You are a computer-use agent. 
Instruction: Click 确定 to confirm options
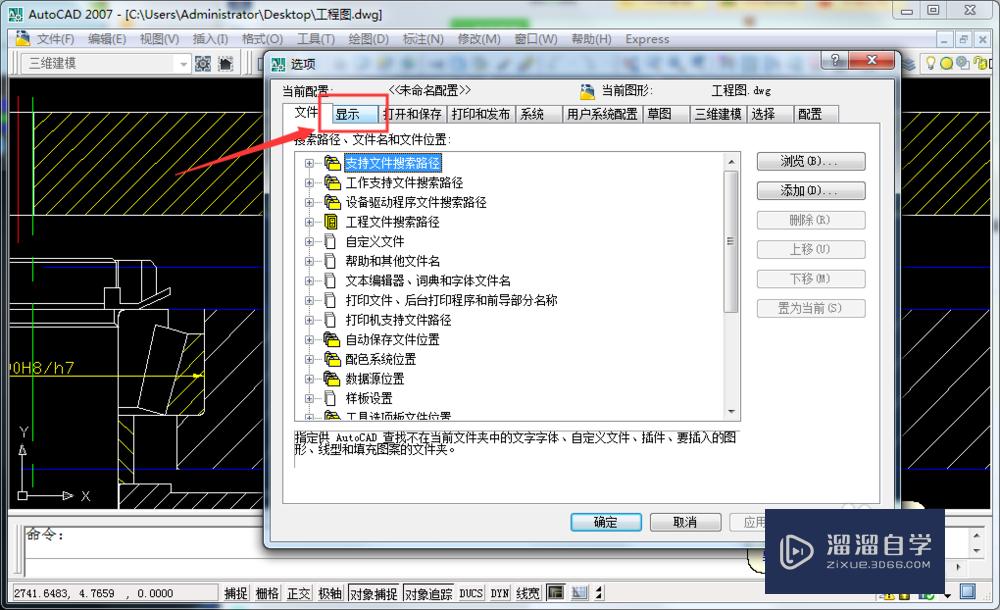[x=605, y=522]
